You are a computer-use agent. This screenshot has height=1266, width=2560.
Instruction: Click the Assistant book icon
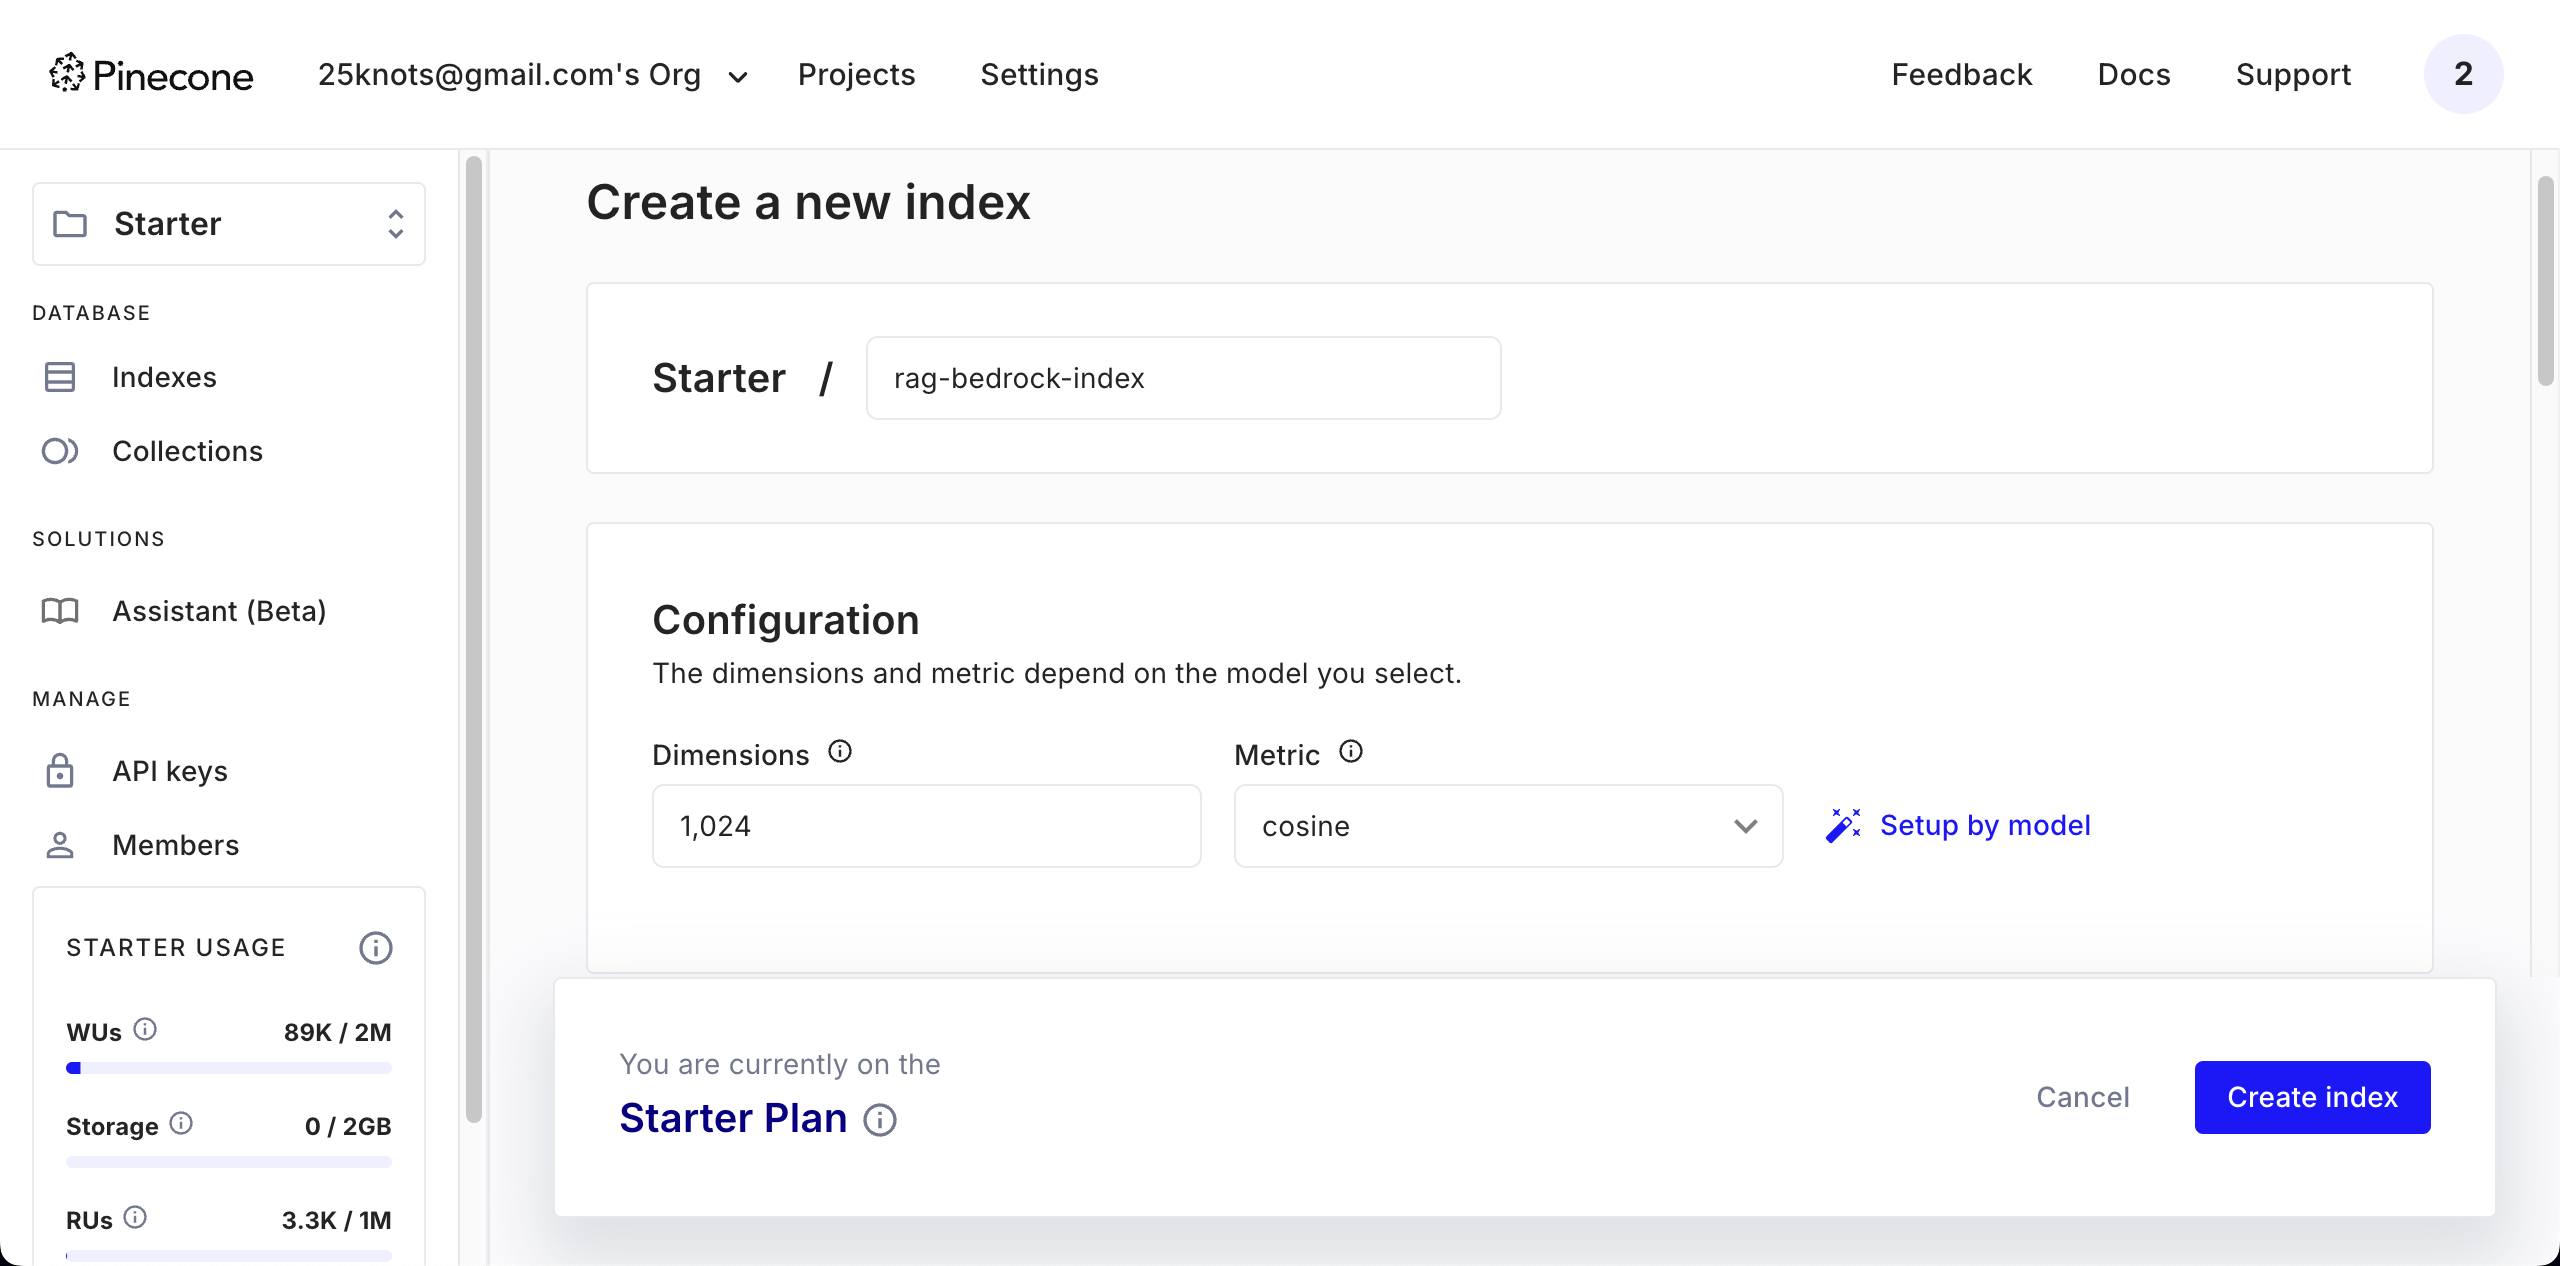(x=60, y=611)
